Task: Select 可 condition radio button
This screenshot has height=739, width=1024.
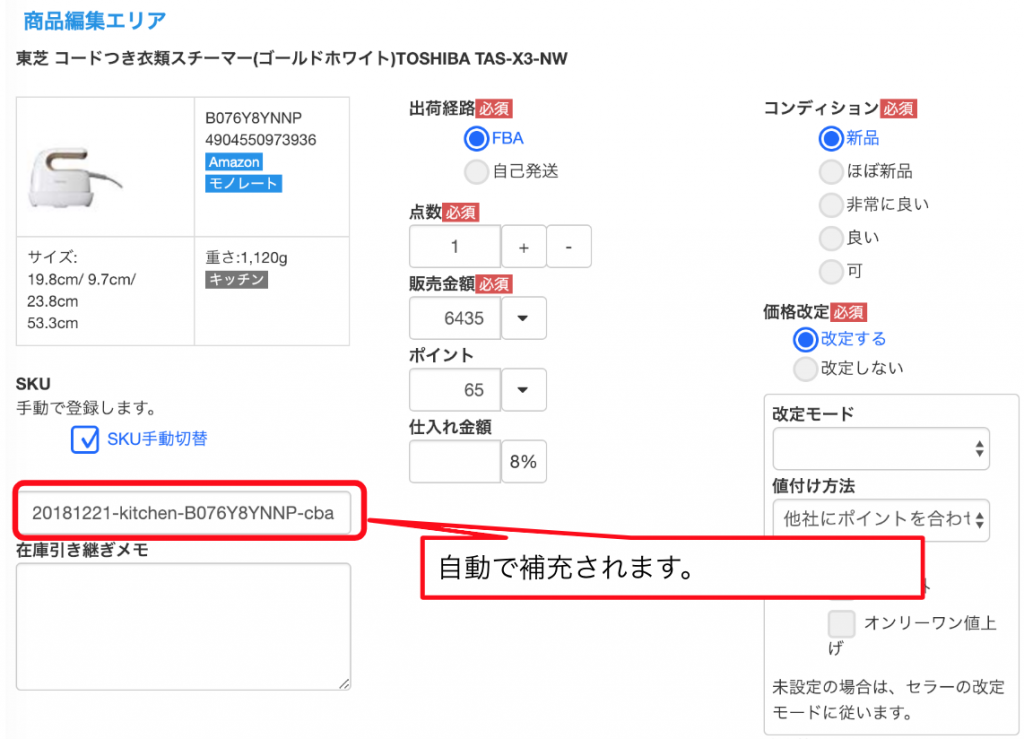Action: [831, 271]
